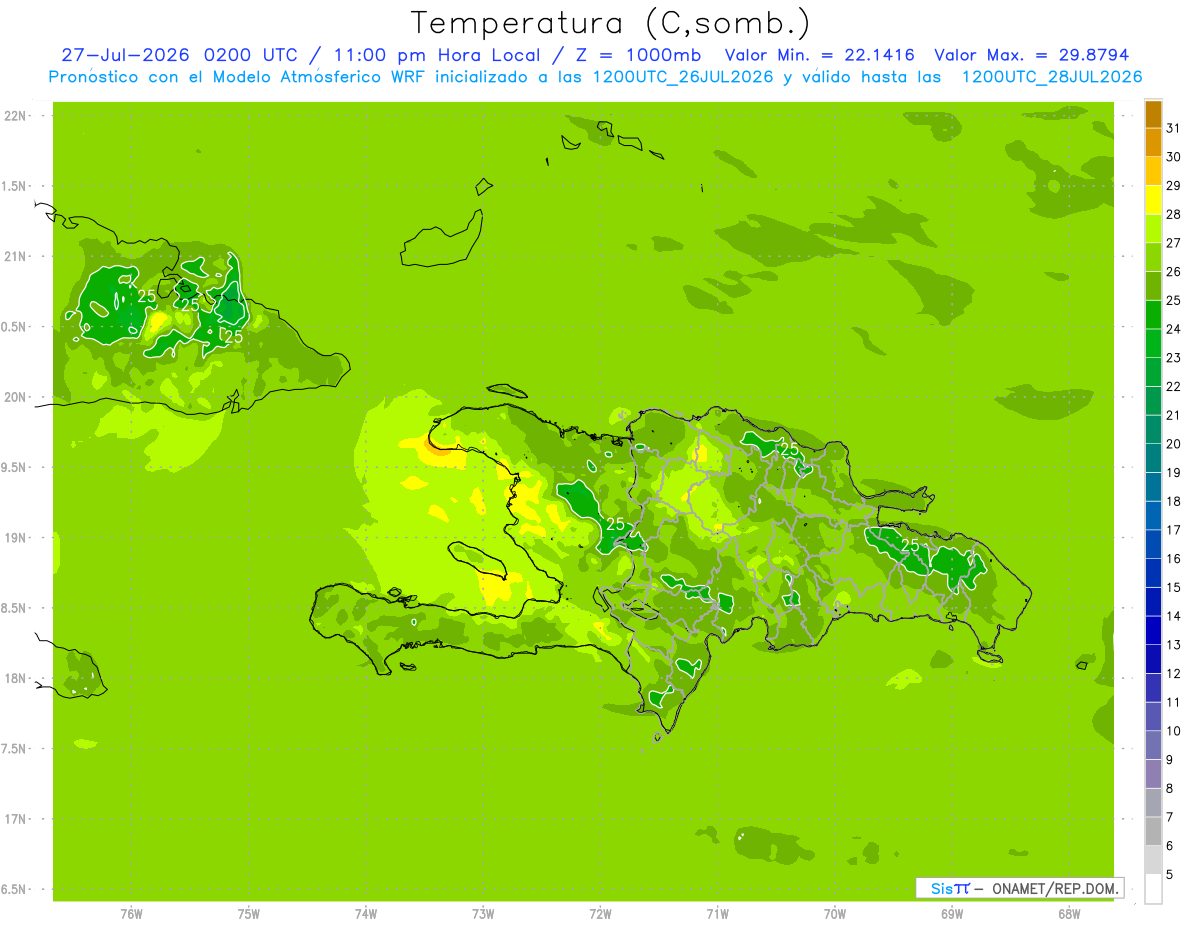The width and height of the screenshot is (1200, 927).
Task: Click colorbar value label '11'
Action: [1174, 702]
